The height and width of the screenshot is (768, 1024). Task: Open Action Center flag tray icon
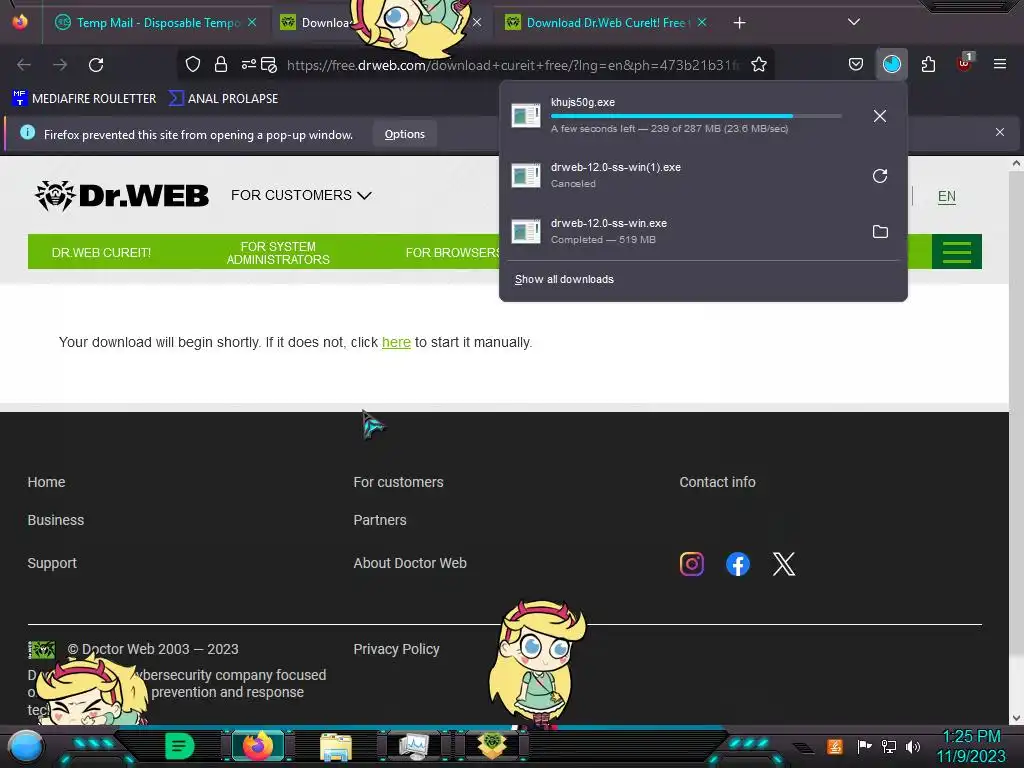[x=865, y=746]
